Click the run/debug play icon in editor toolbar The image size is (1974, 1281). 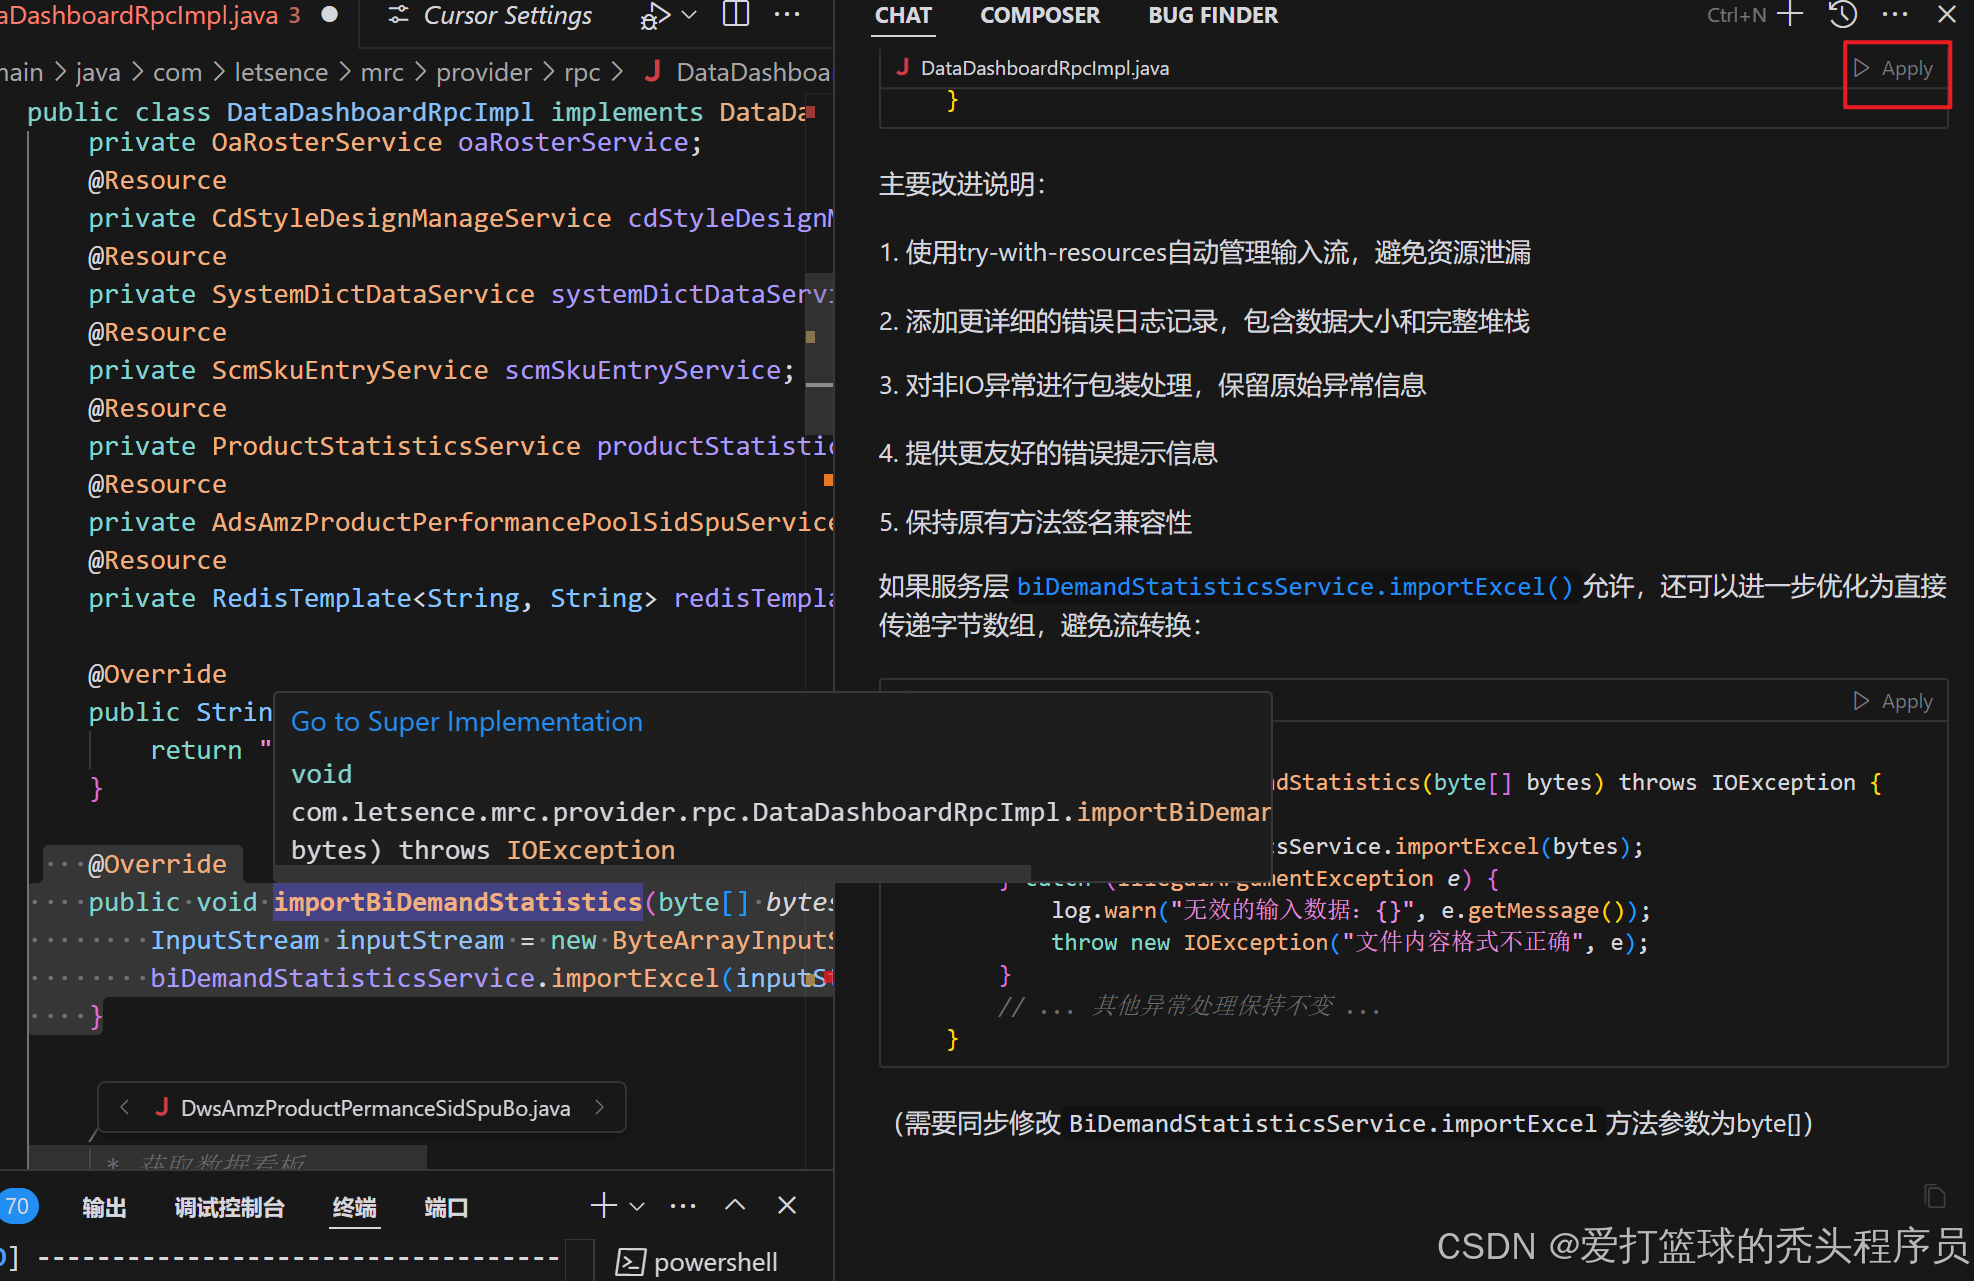tap(653, 17)
